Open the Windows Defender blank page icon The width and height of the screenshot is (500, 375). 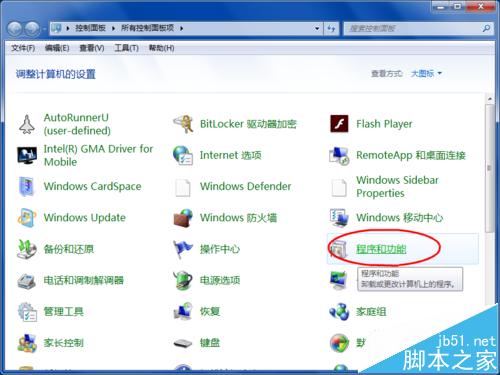click(183, 187)
